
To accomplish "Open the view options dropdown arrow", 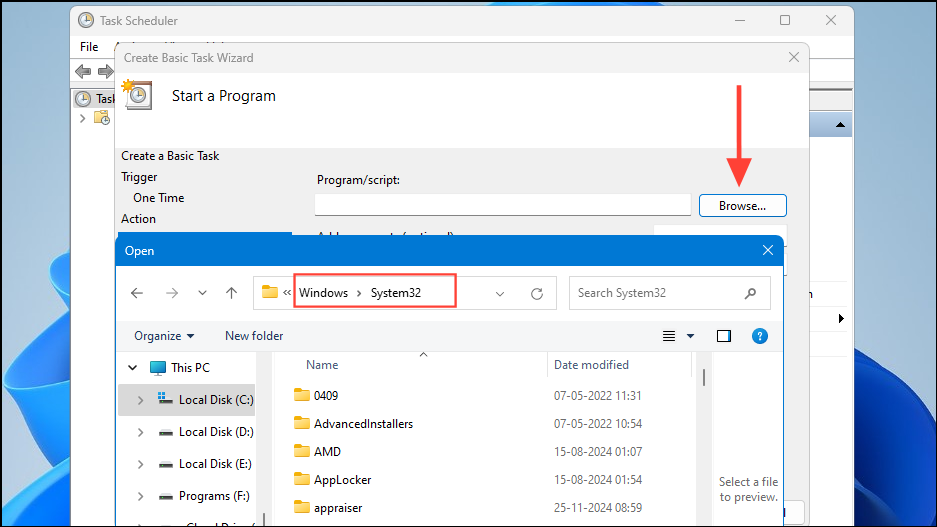I will pyautogui.click(x=690, y=336).
